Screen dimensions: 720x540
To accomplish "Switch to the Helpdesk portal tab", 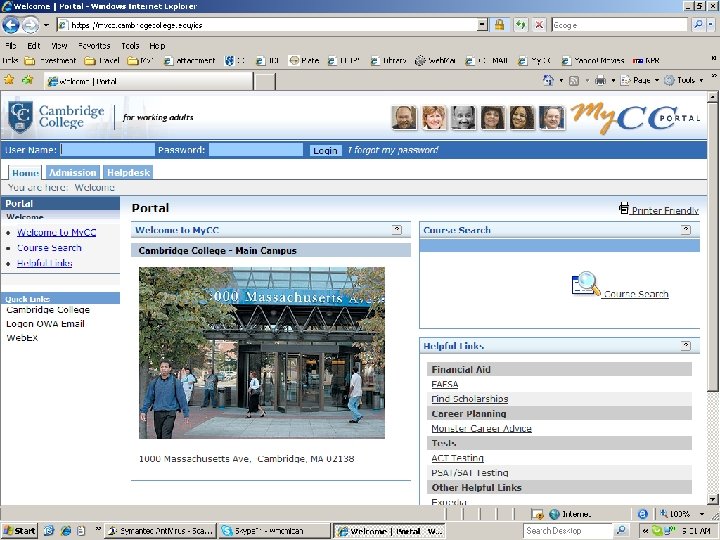I will pyautogui.click(x=128, y=173).
